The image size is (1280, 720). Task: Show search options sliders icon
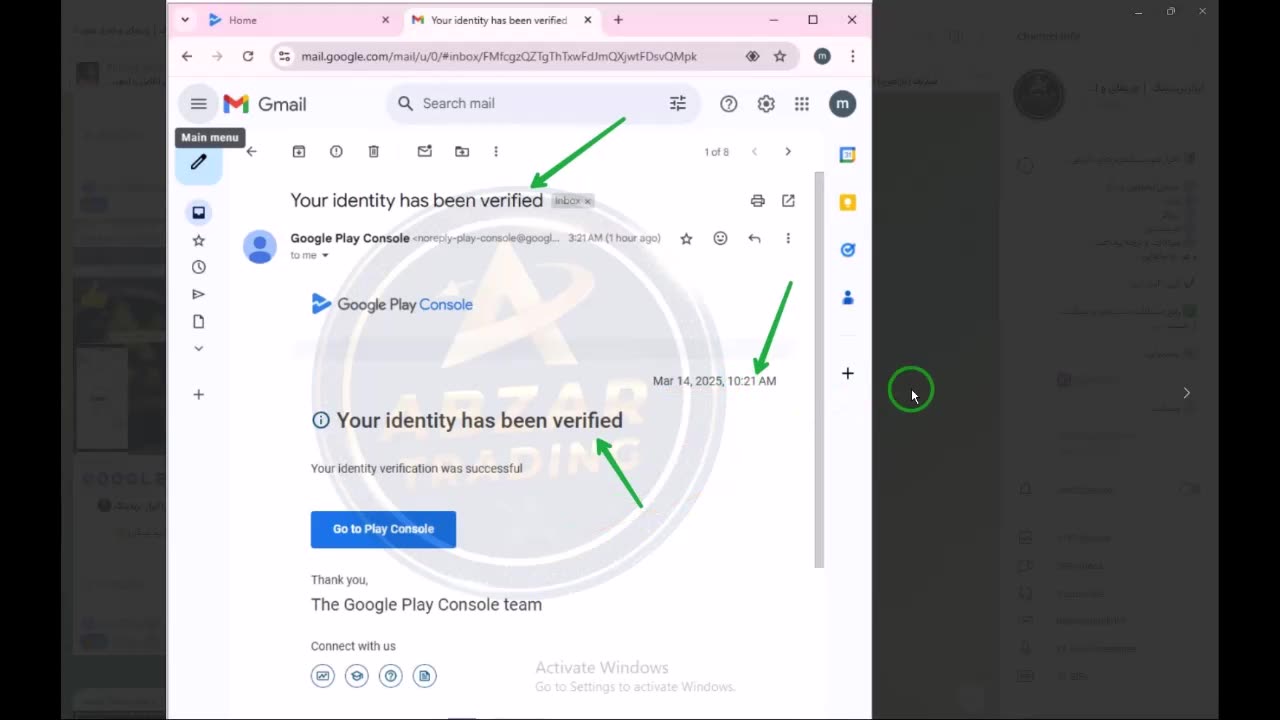[x=678, y=103]
